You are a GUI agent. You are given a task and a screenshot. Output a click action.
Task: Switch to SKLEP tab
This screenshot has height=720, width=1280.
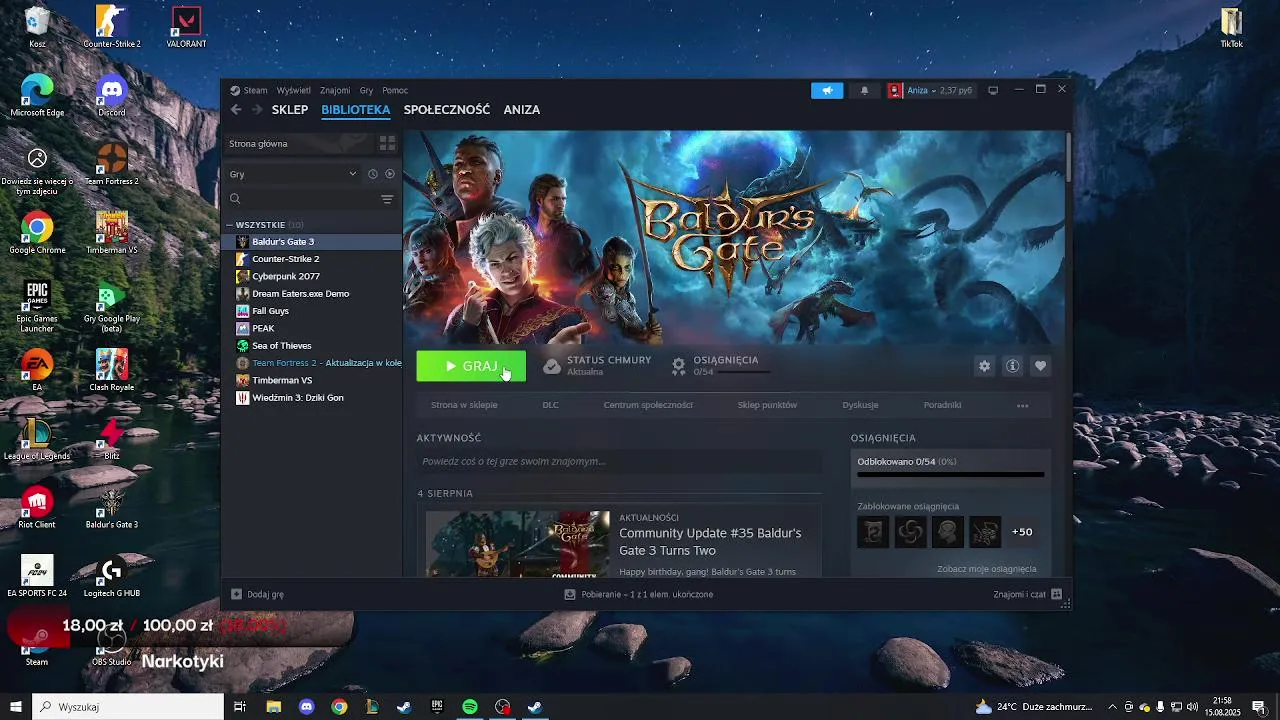pos(290,110)
